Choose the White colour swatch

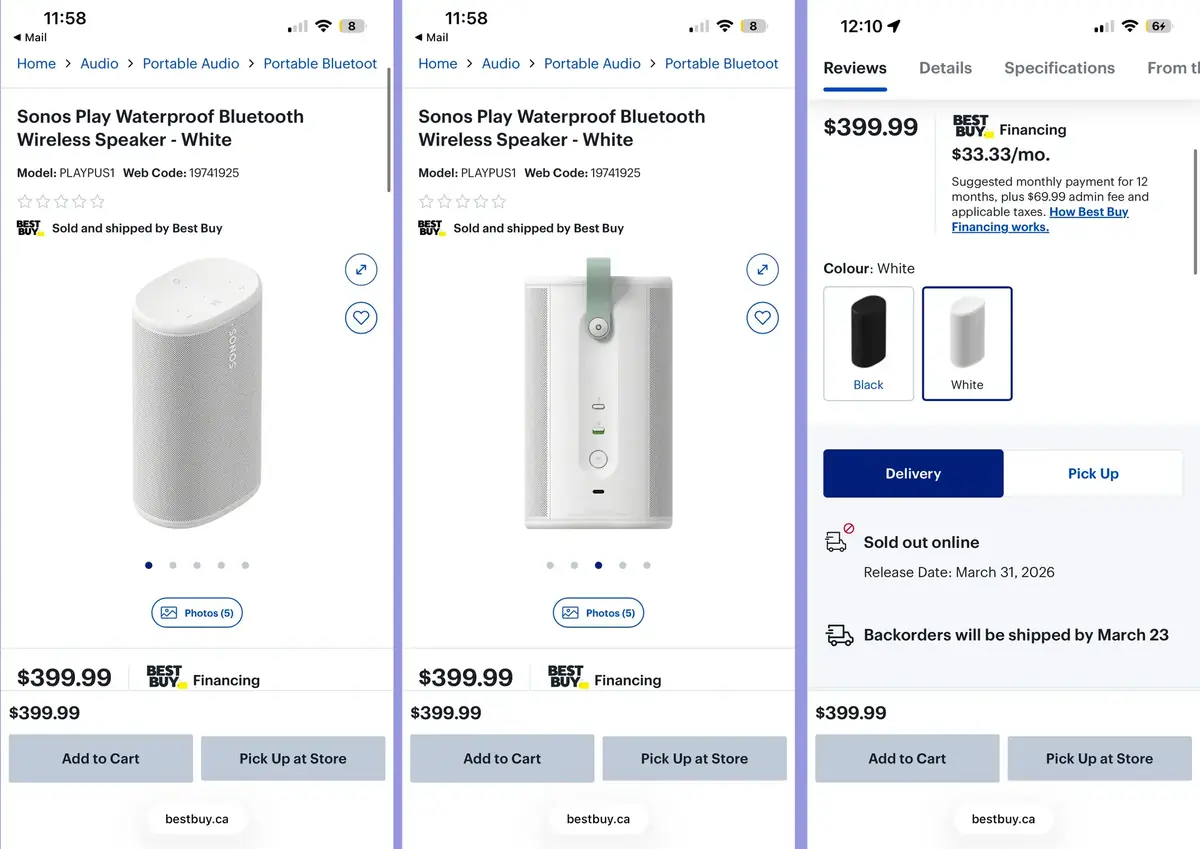[x=967, y=344]
